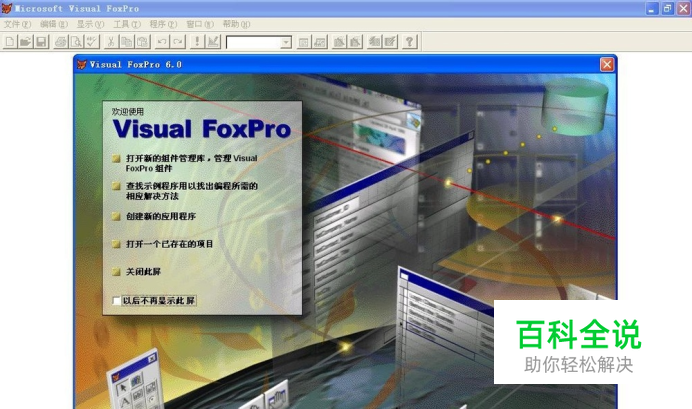Click the Help question mark icon
This screenshot has width=692, height=409.
(410, 42)
